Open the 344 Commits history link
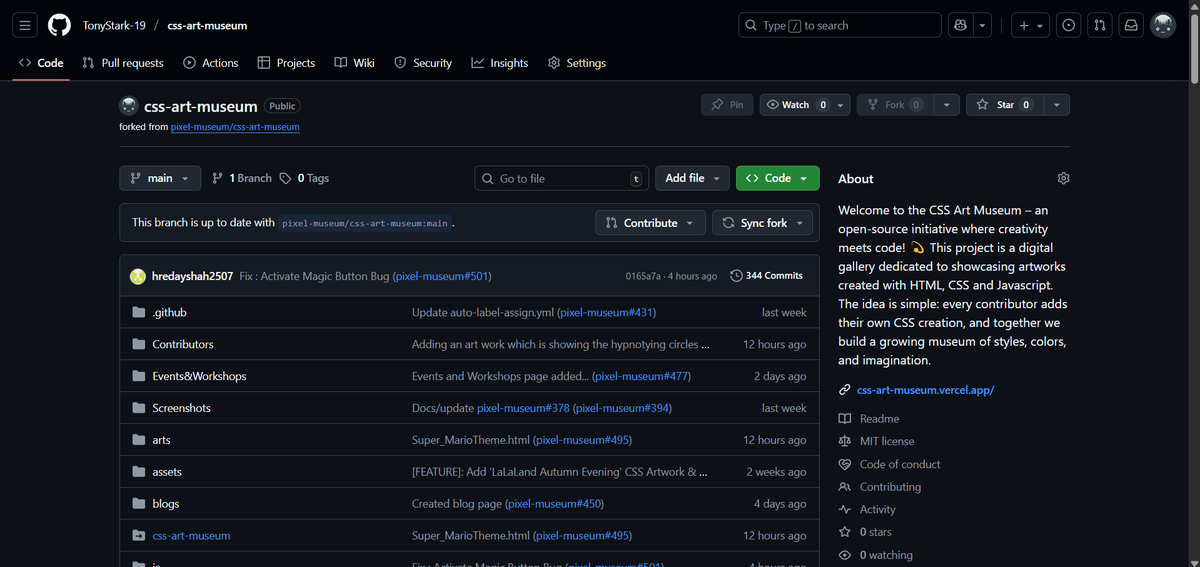 pos(767,275)
